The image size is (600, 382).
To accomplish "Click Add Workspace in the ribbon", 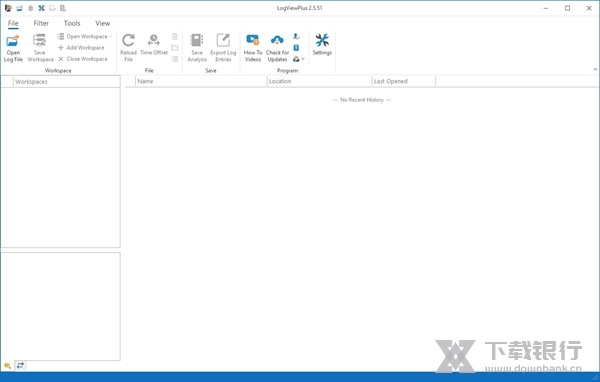I will (x=81, y=47).
